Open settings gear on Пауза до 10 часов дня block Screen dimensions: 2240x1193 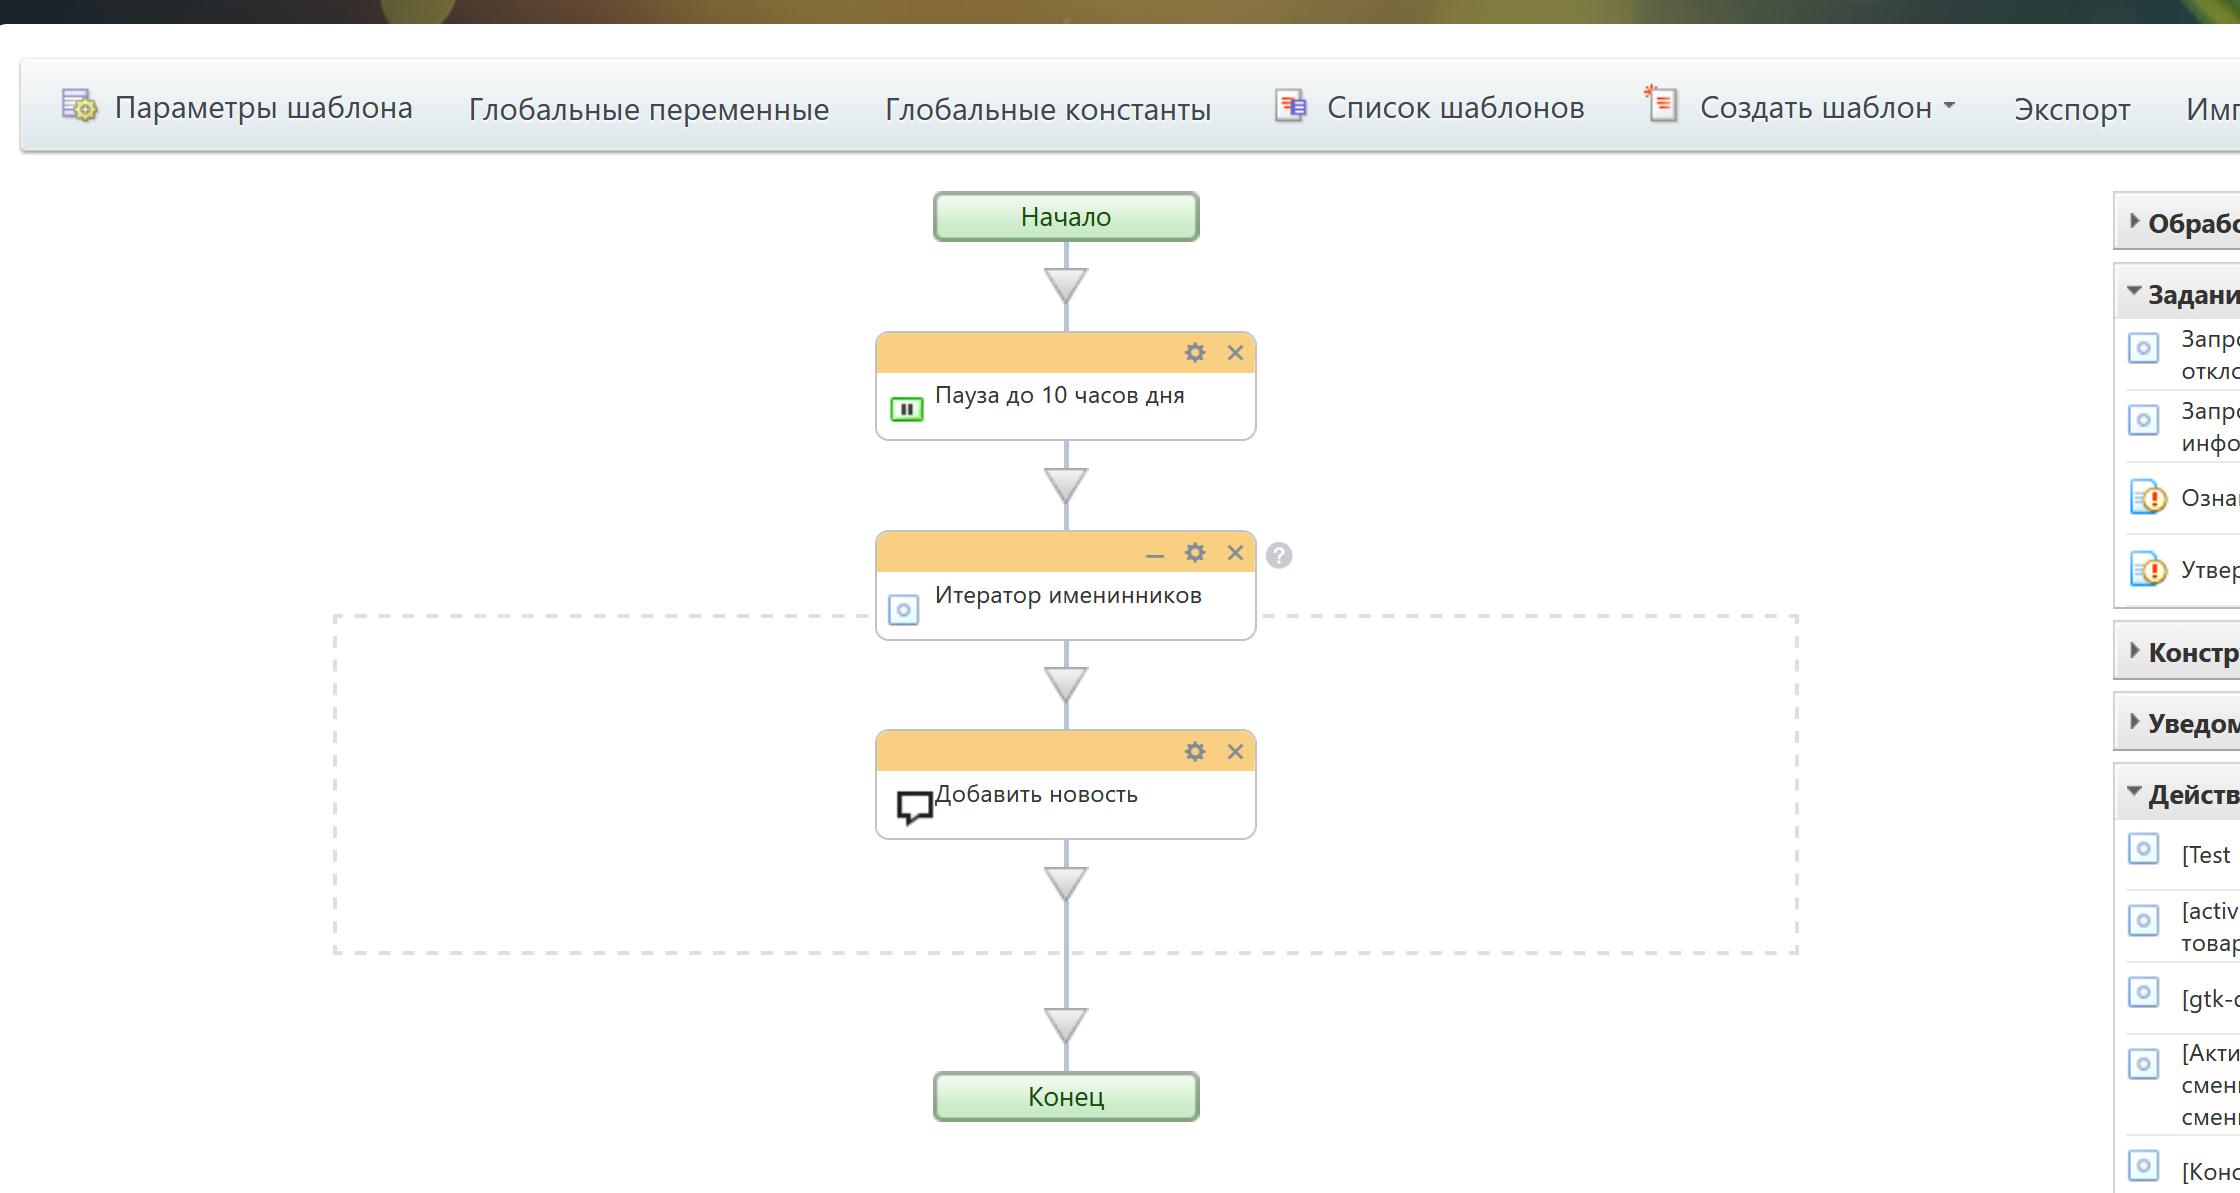pos(1195,353)
